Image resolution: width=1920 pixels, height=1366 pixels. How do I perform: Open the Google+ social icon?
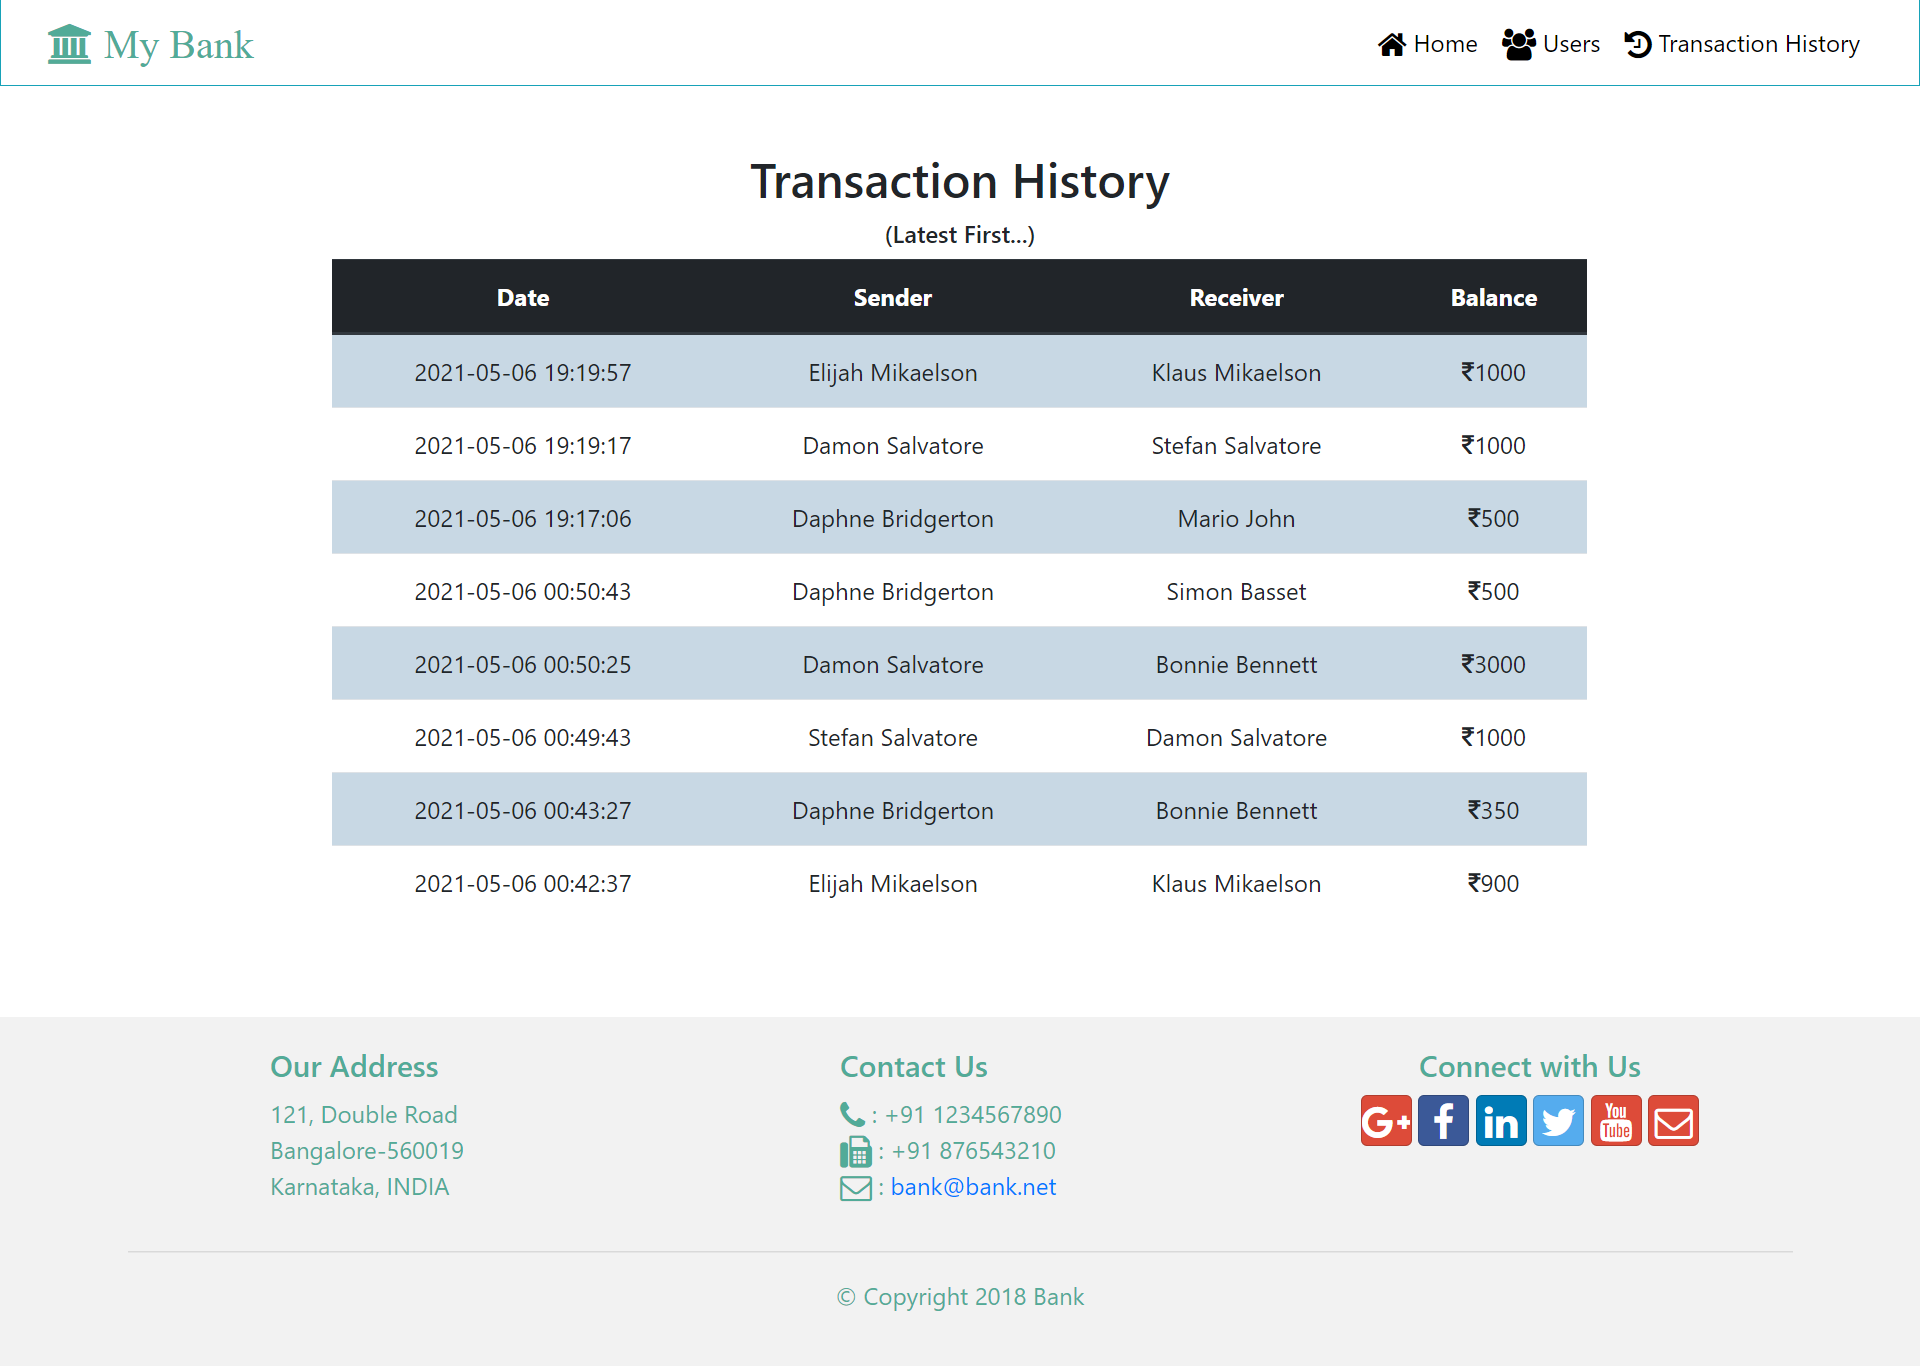[1385, 1121]
